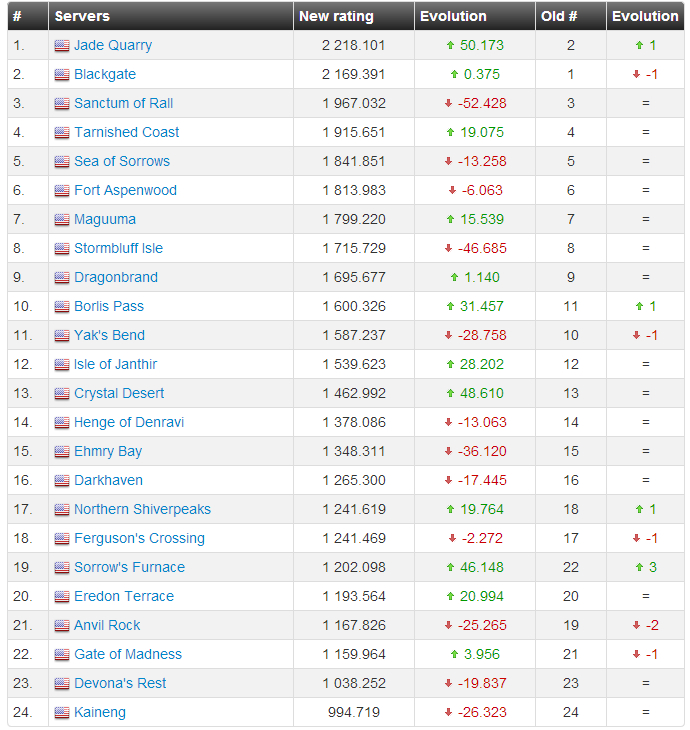The height and width of the screenshot is (730, 690).
Task: Click the green up arrow beside 50.173
Action: tap(450, 46)
